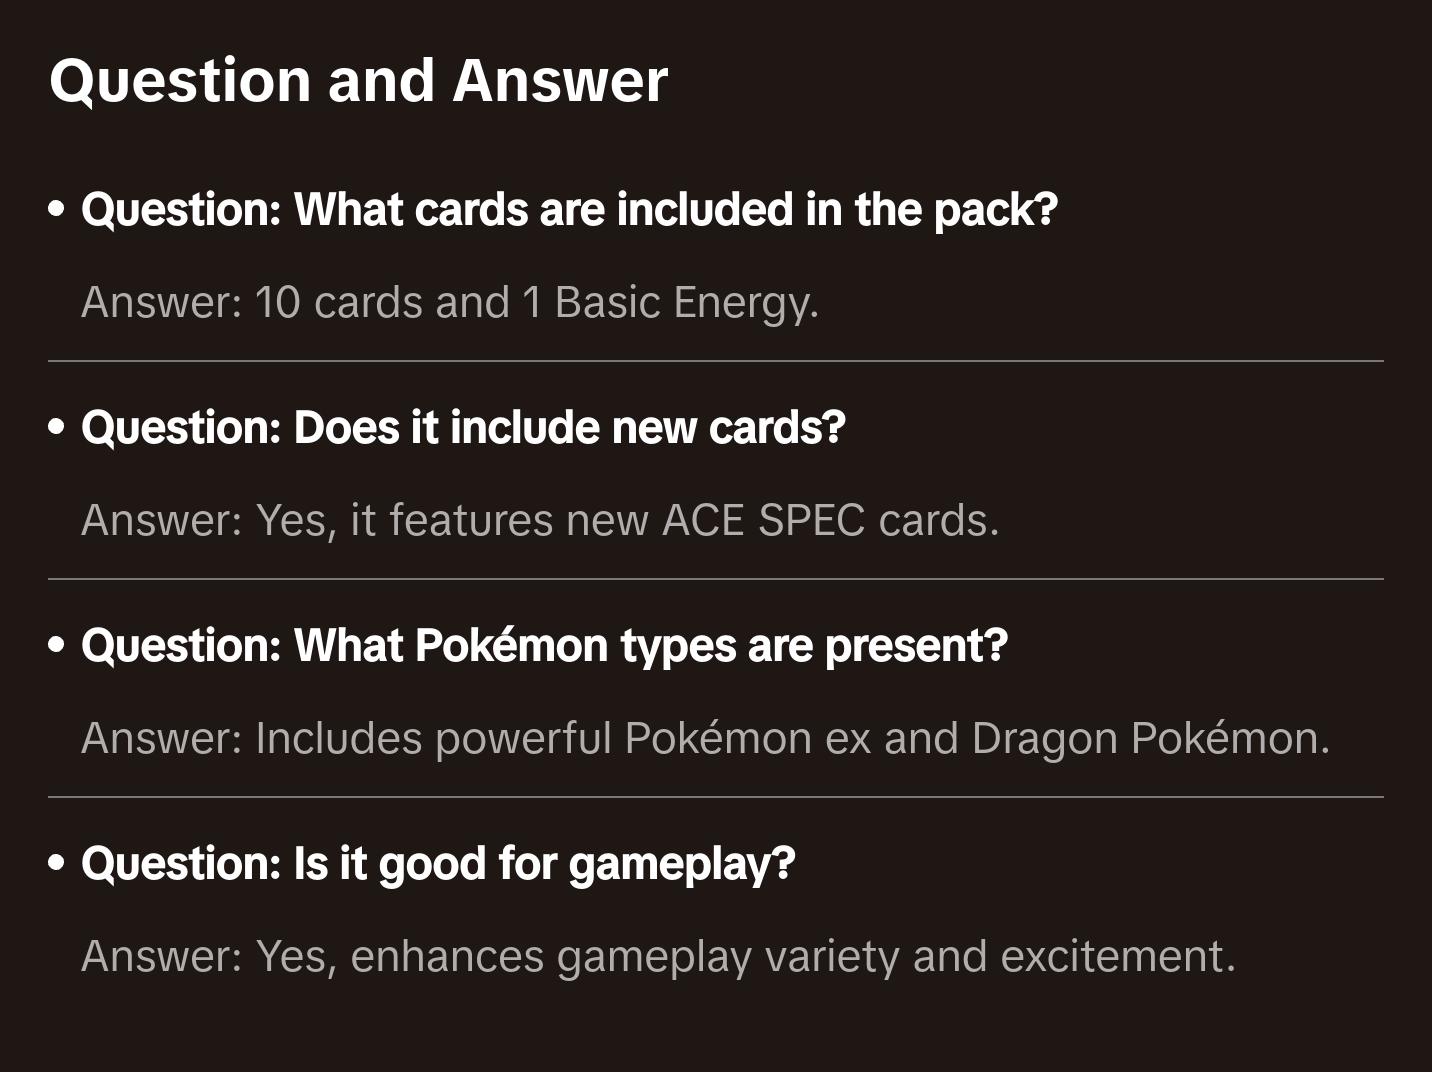Image resolution: width=1432 pixels, height=1072 pixels.
Task: Click the Question and Answer heading
Action: coord(358,81)
